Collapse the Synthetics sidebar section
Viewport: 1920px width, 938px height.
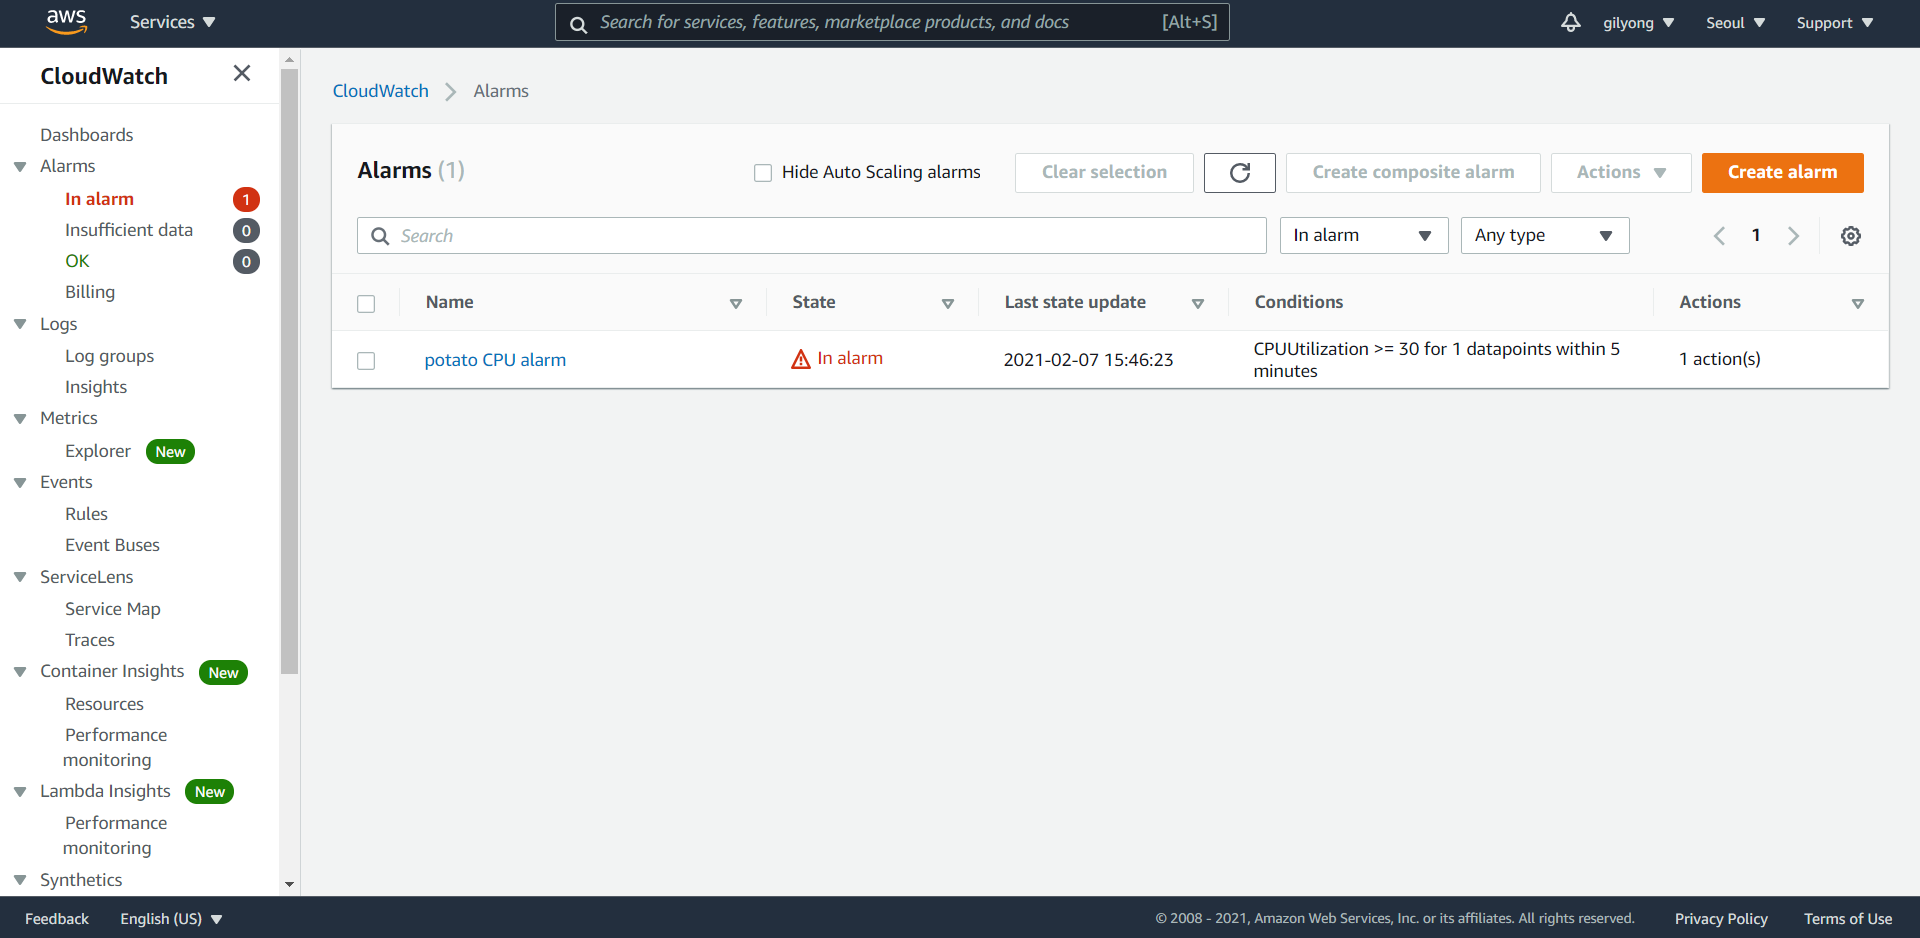(20, 880)
